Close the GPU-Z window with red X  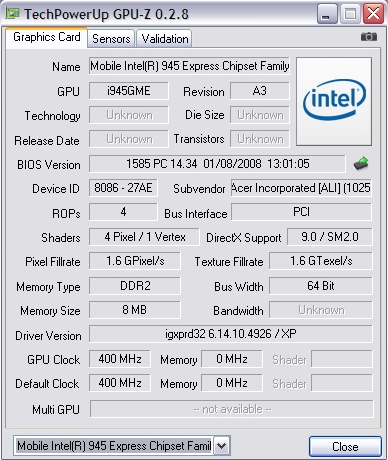373,14
